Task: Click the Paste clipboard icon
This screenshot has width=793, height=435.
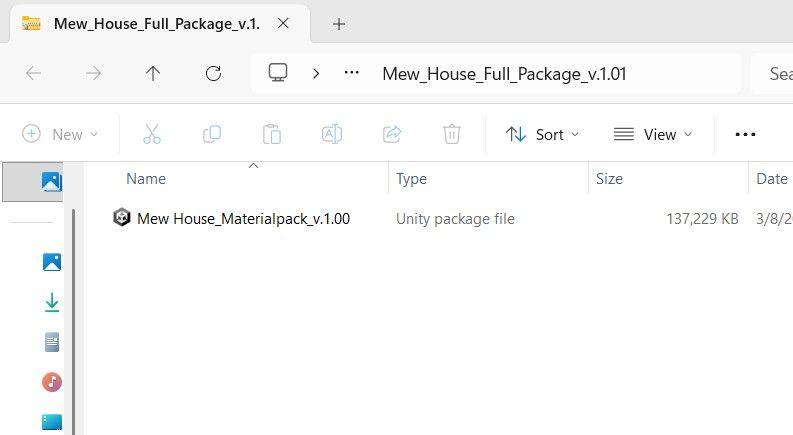Action: (x=272, y=134)
